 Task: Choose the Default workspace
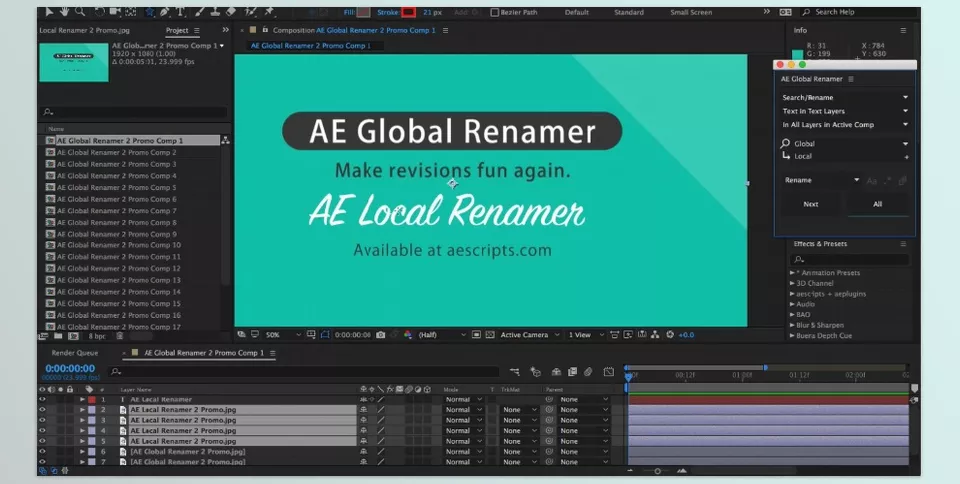pos(577,12)
